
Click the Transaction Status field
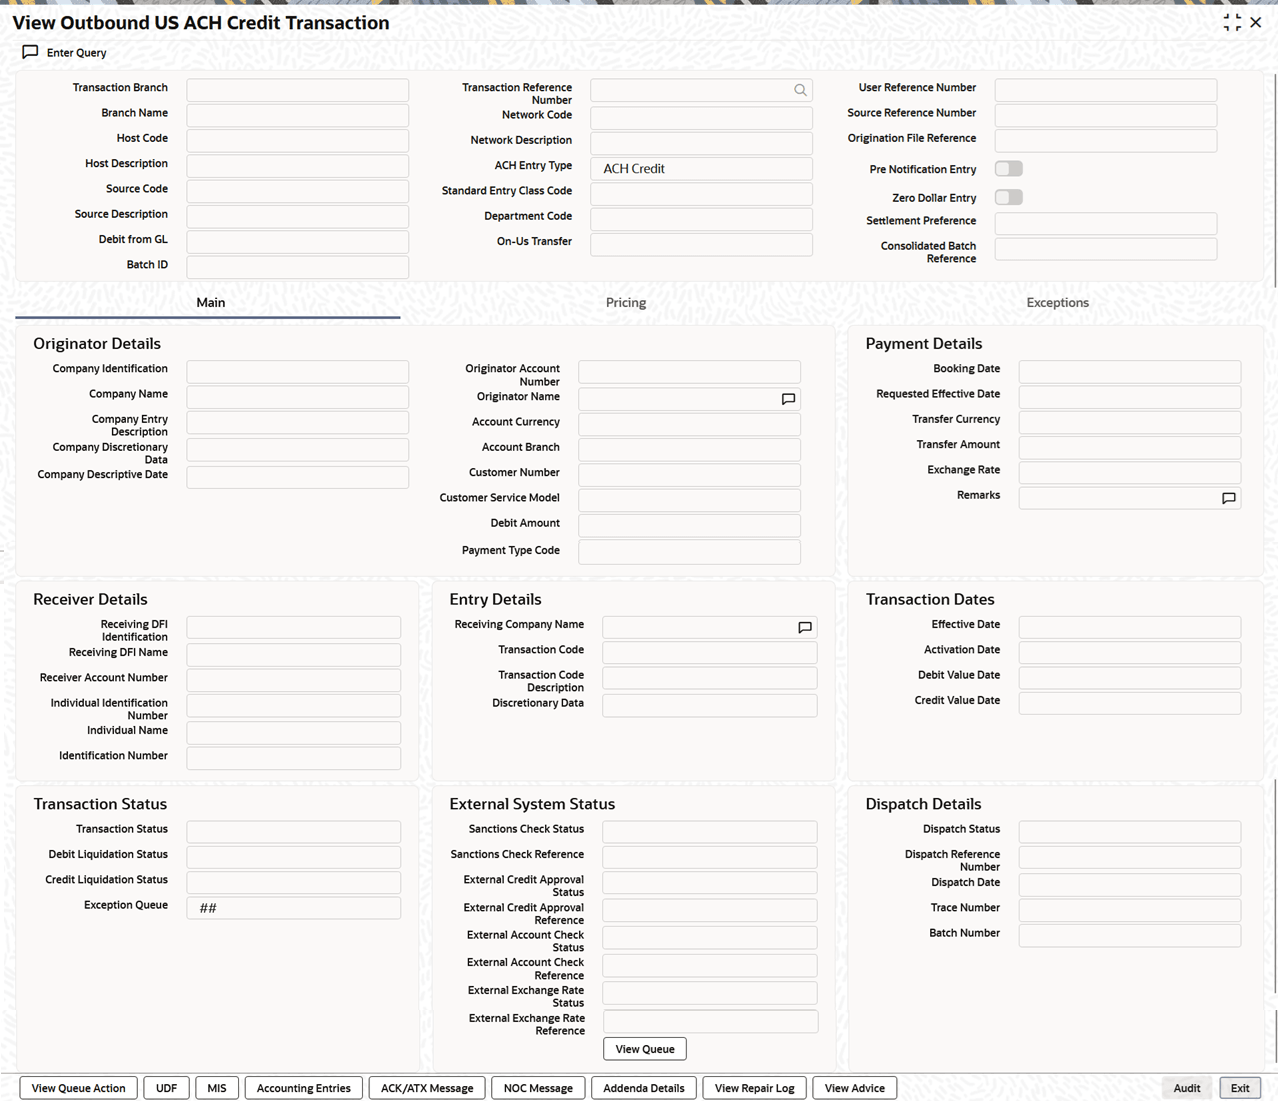(293, 832)
